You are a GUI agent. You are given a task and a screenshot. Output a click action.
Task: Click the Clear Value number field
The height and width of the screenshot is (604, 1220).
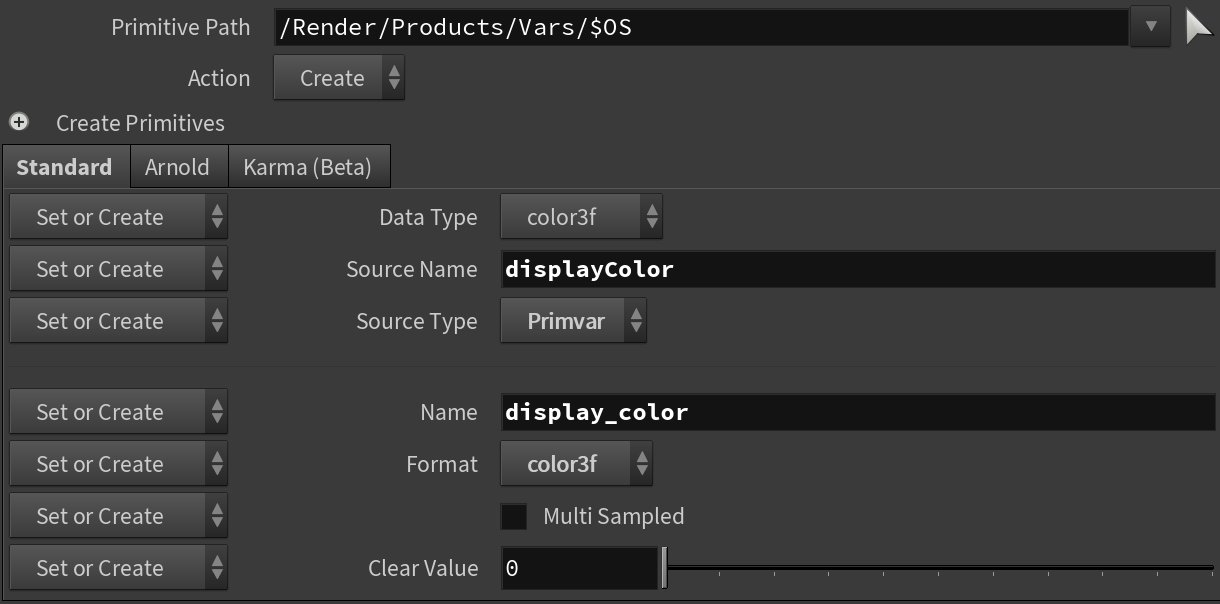[x=578, y=568]
